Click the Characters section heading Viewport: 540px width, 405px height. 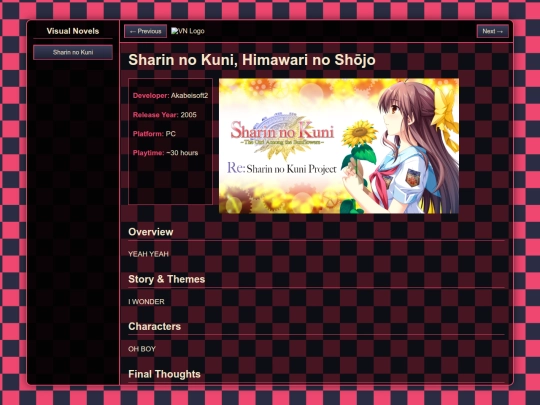point(154,326)
